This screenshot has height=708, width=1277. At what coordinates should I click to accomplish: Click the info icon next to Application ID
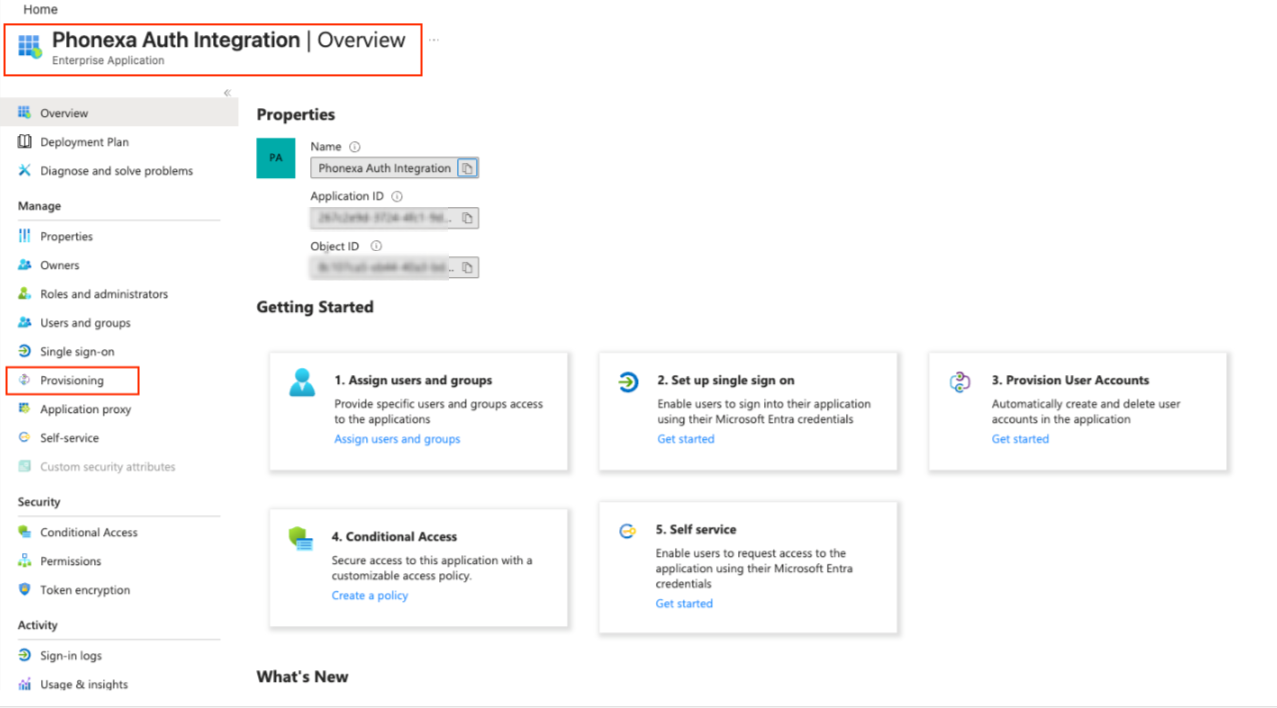(397, 197)
